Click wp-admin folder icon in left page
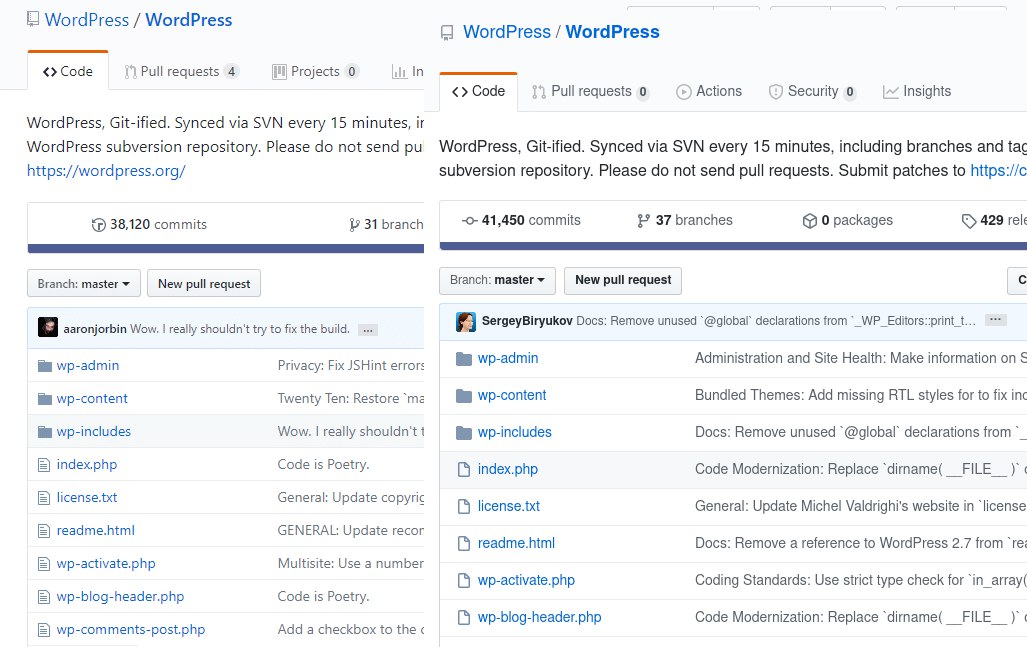Screen dimensions: 1027x647 coord(45,365)
